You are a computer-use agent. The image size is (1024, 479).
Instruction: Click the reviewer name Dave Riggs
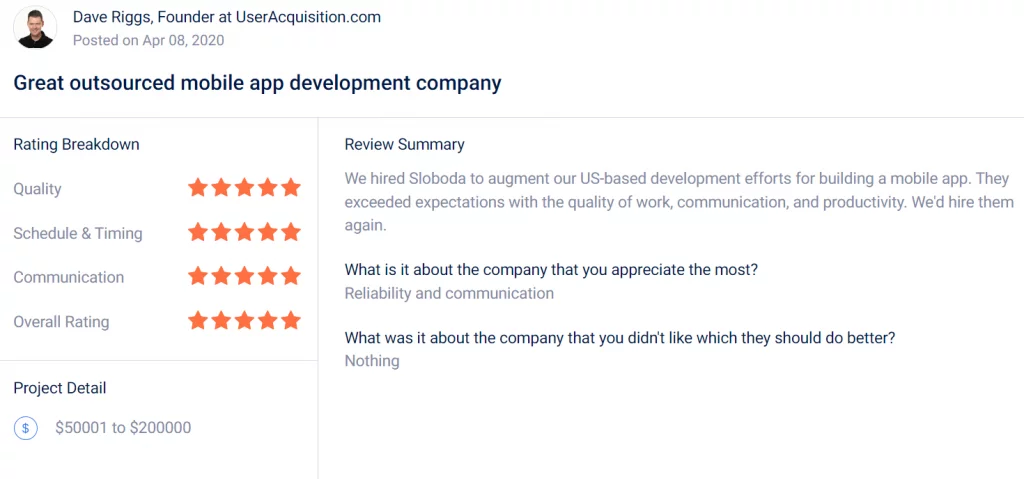[x=110, y=18]
